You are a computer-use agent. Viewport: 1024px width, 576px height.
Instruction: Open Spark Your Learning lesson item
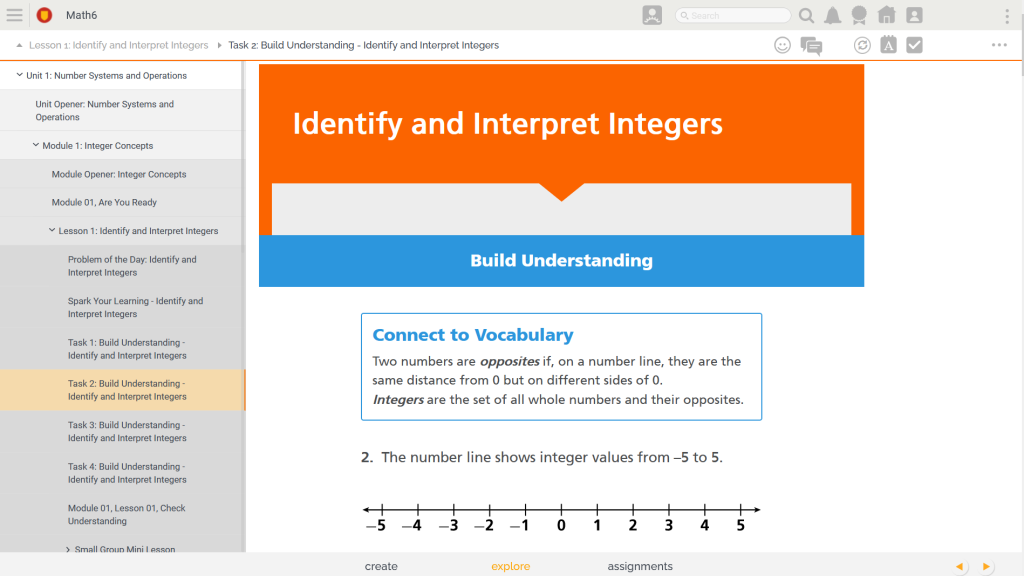135,307
